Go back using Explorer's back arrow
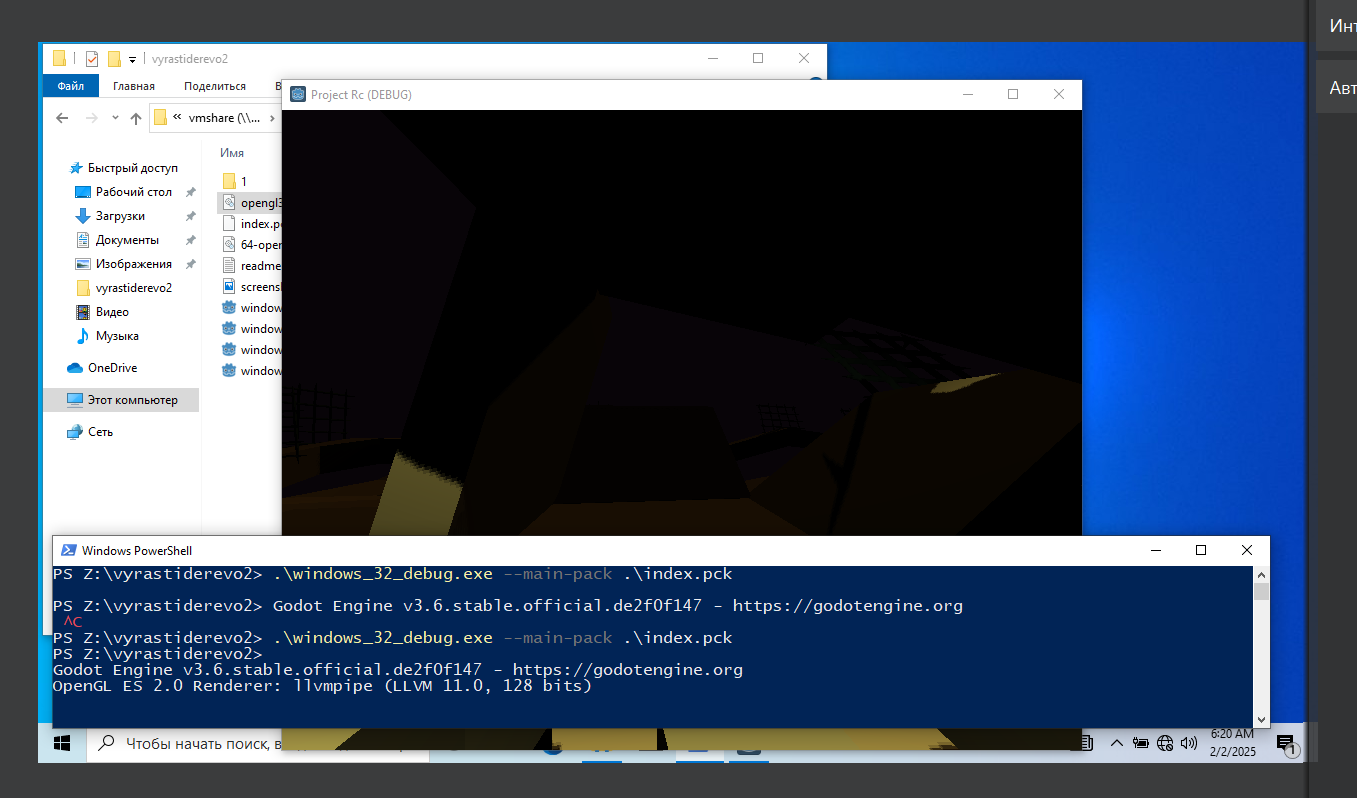This screenshot has width=1357, height=798. click(x=62, y=118)
